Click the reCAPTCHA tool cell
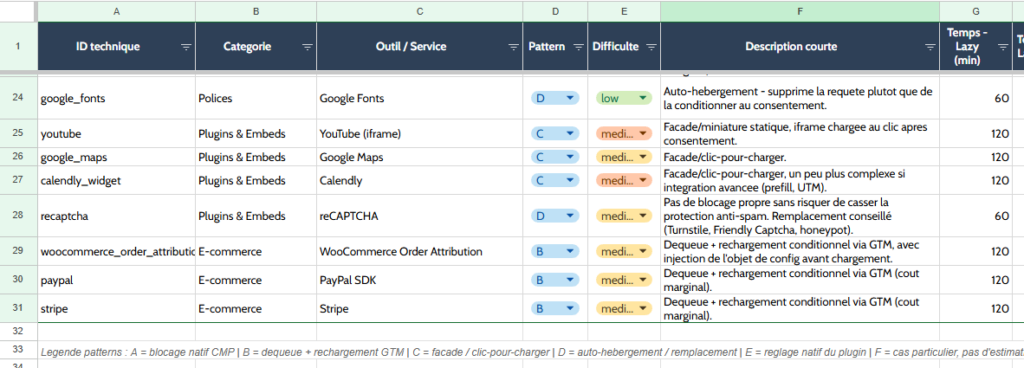This screenshot has width=1024, height=368. tap(419, 216)
